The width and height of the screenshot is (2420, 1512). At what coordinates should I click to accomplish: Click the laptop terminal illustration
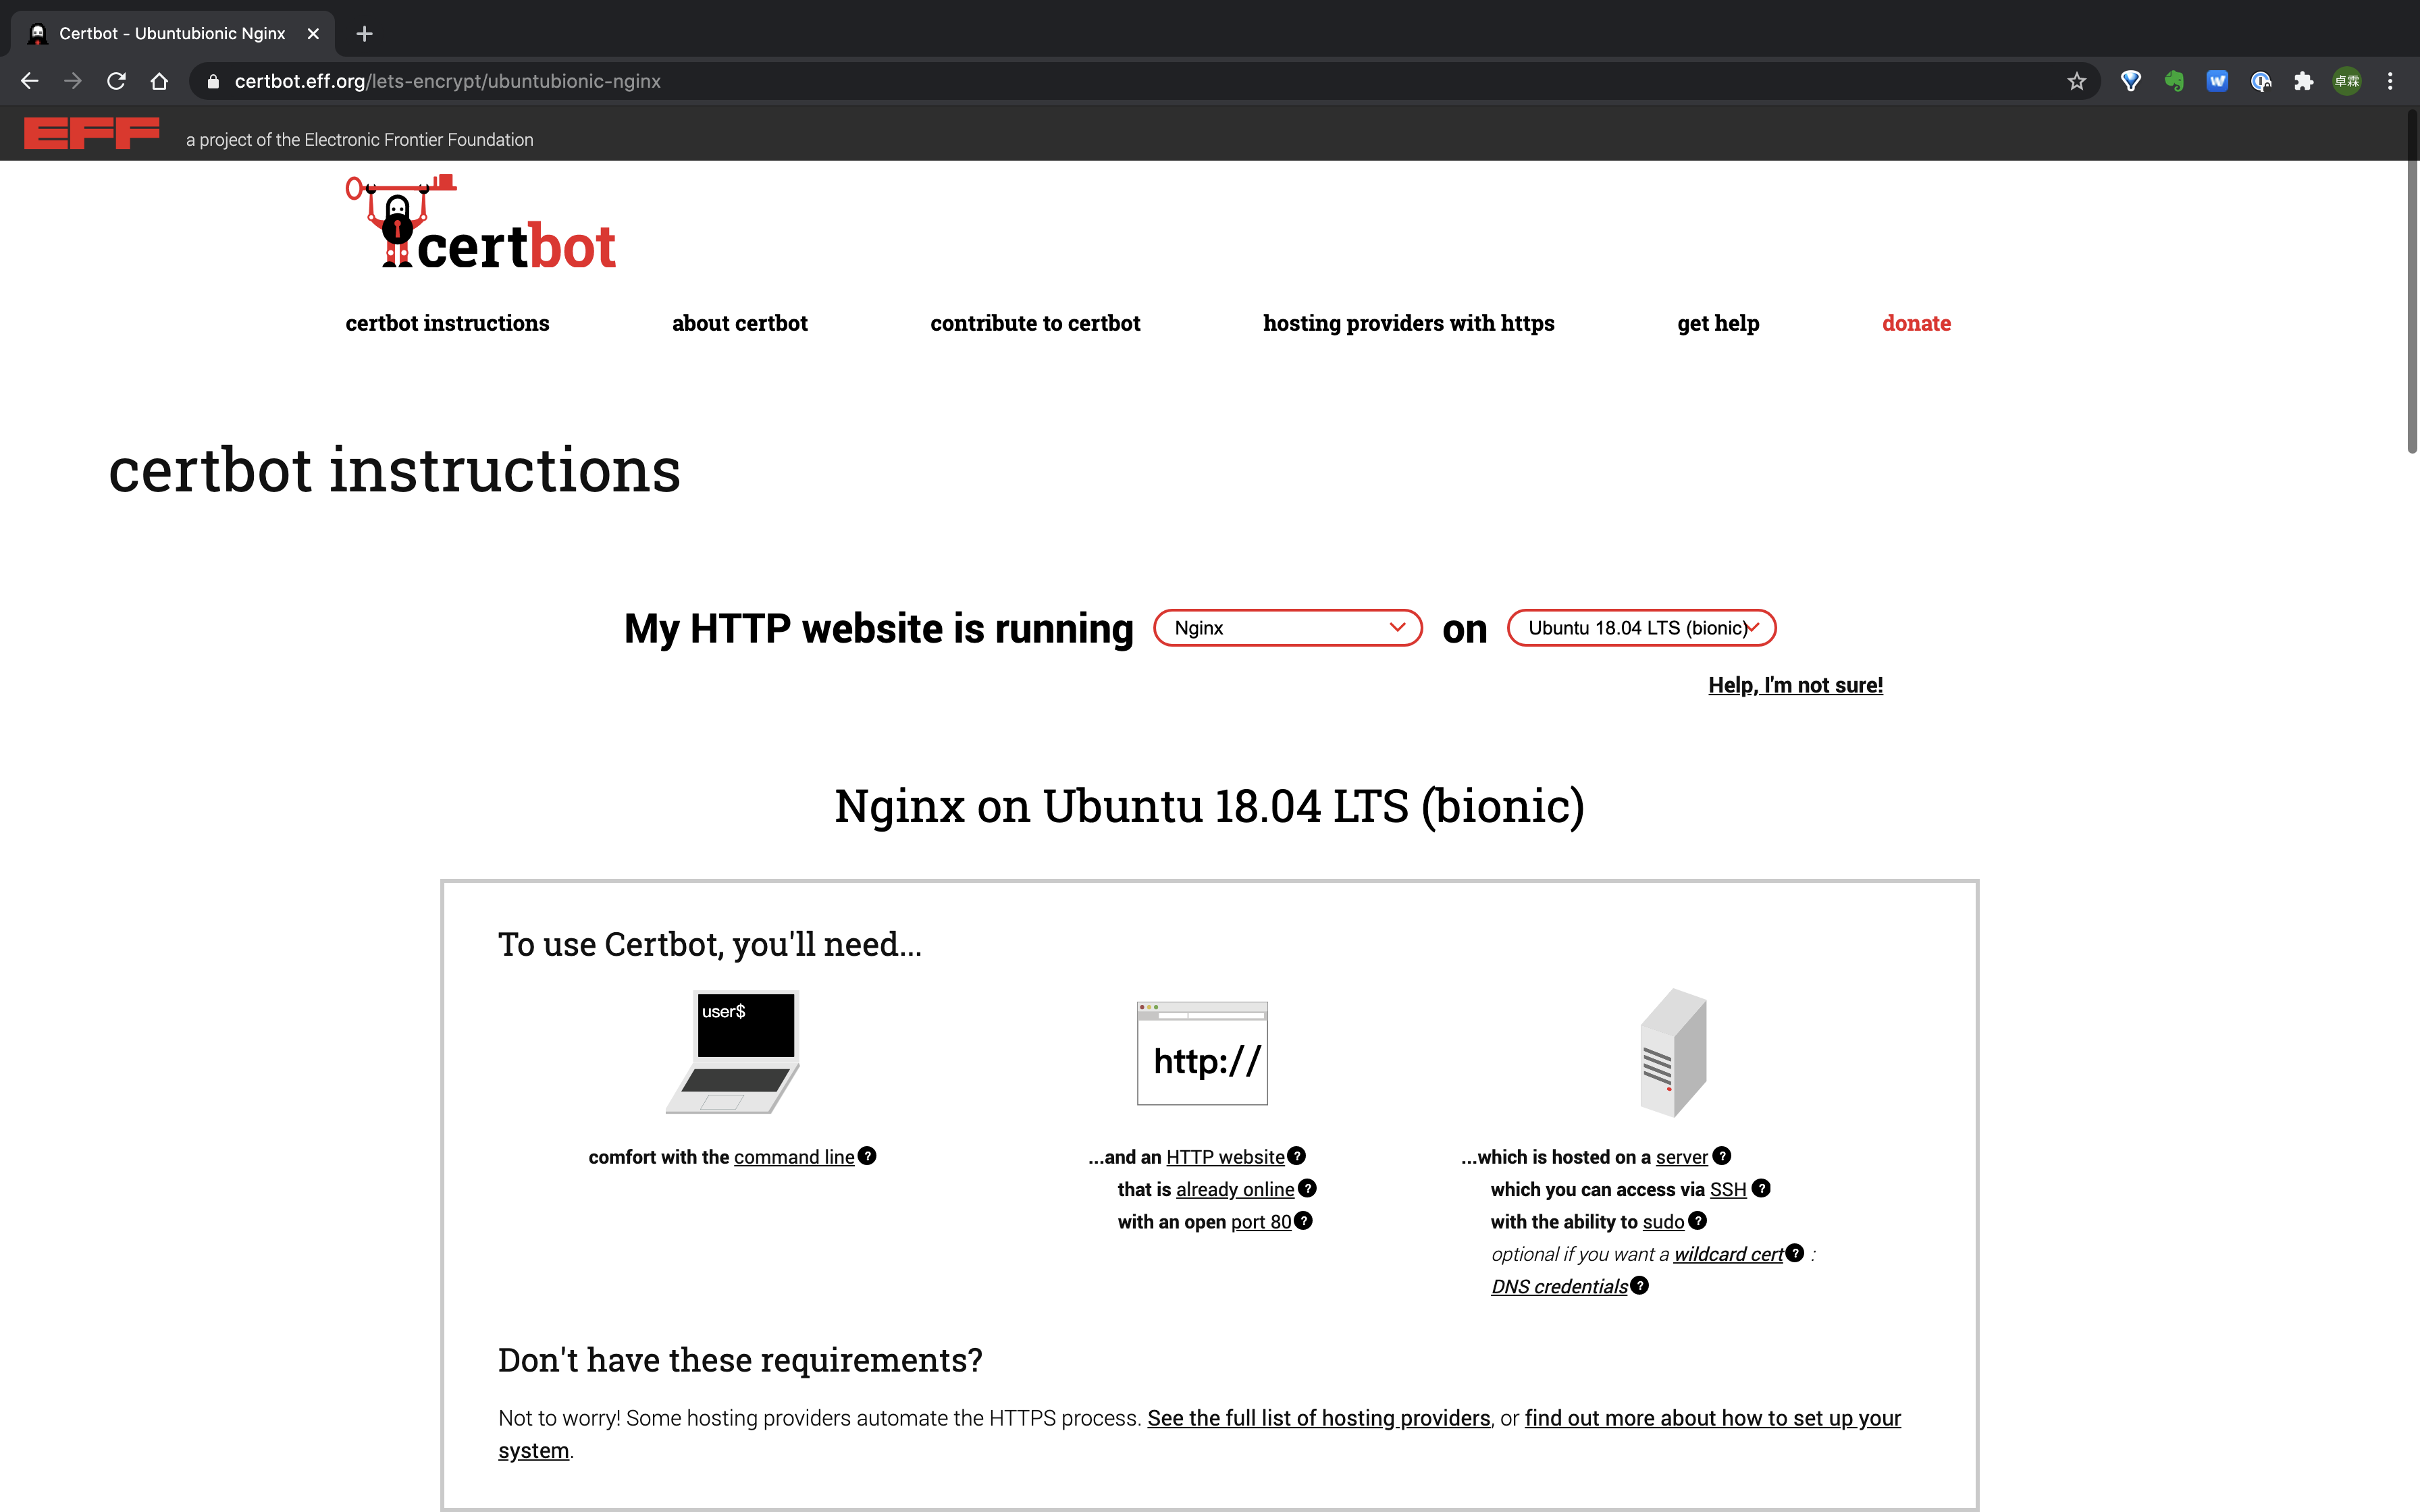(x=733, y=1052)
